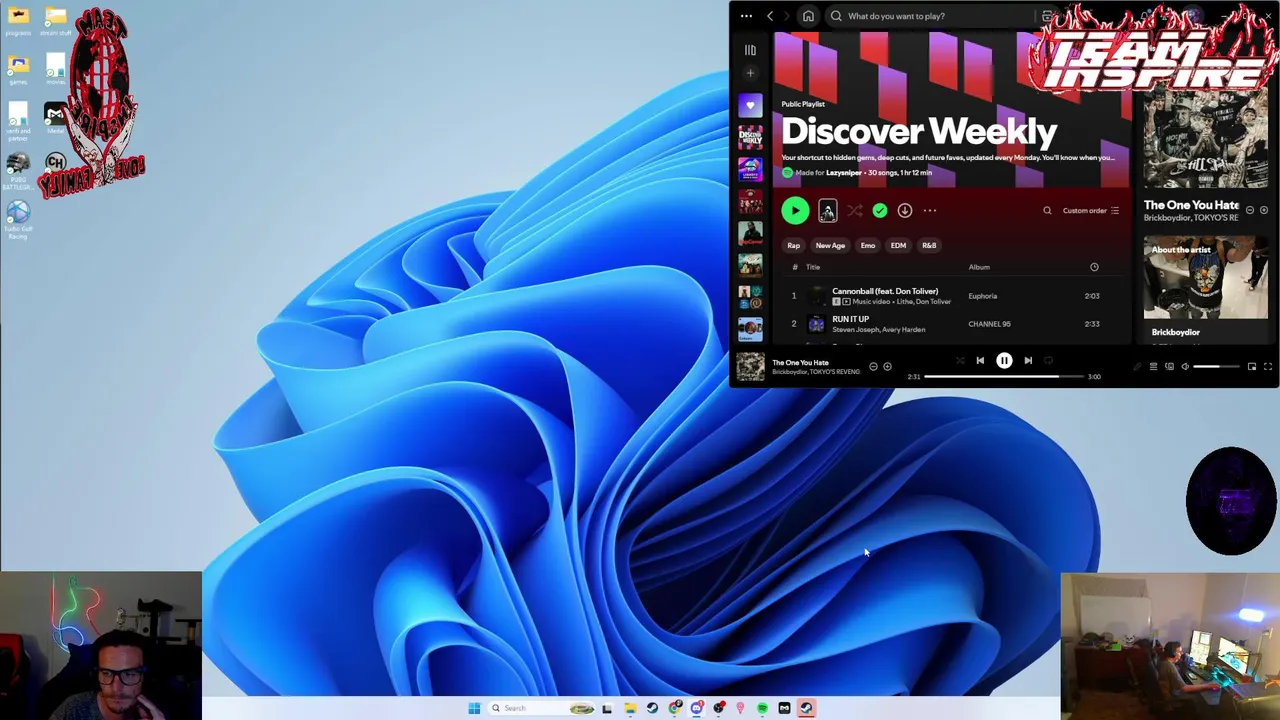Filter the playlist by Rap
Viewport: 1280px width, 720px height.
pos(794,245)
